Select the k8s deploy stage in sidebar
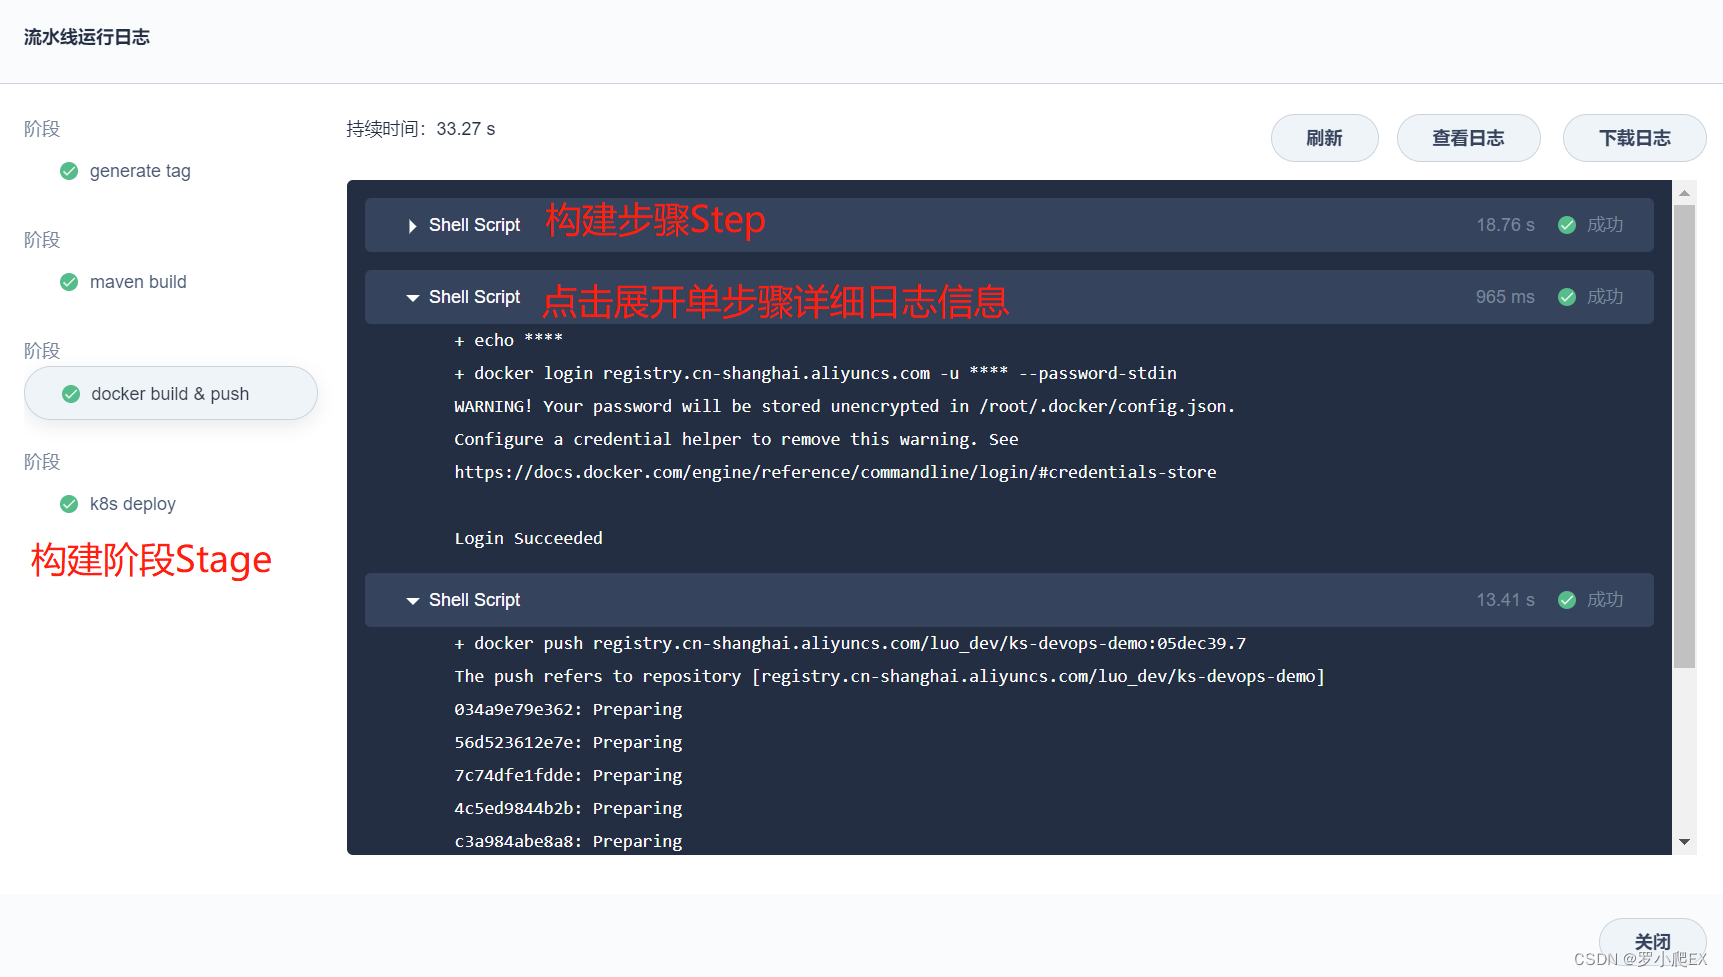1723x977 pixels. tap(132, 504)
